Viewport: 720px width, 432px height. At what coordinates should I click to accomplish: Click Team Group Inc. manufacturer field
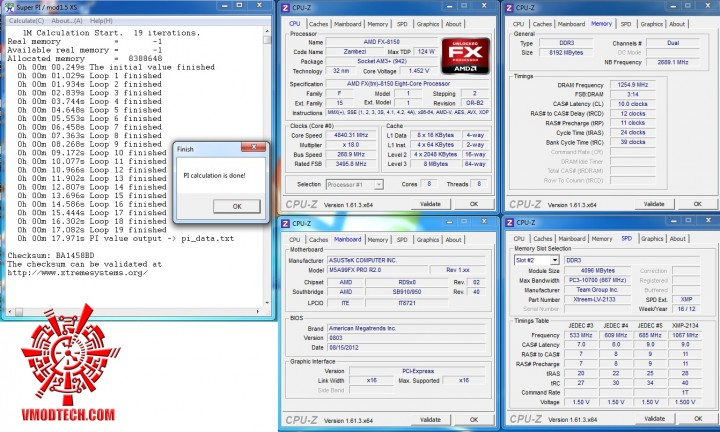point(597,290)
